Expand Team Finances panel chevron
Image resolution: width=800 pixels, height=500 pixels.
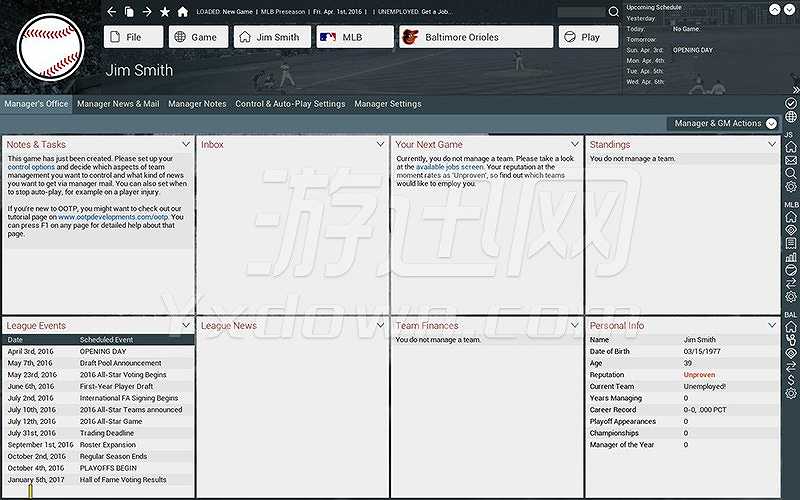[x=574, y=325]
